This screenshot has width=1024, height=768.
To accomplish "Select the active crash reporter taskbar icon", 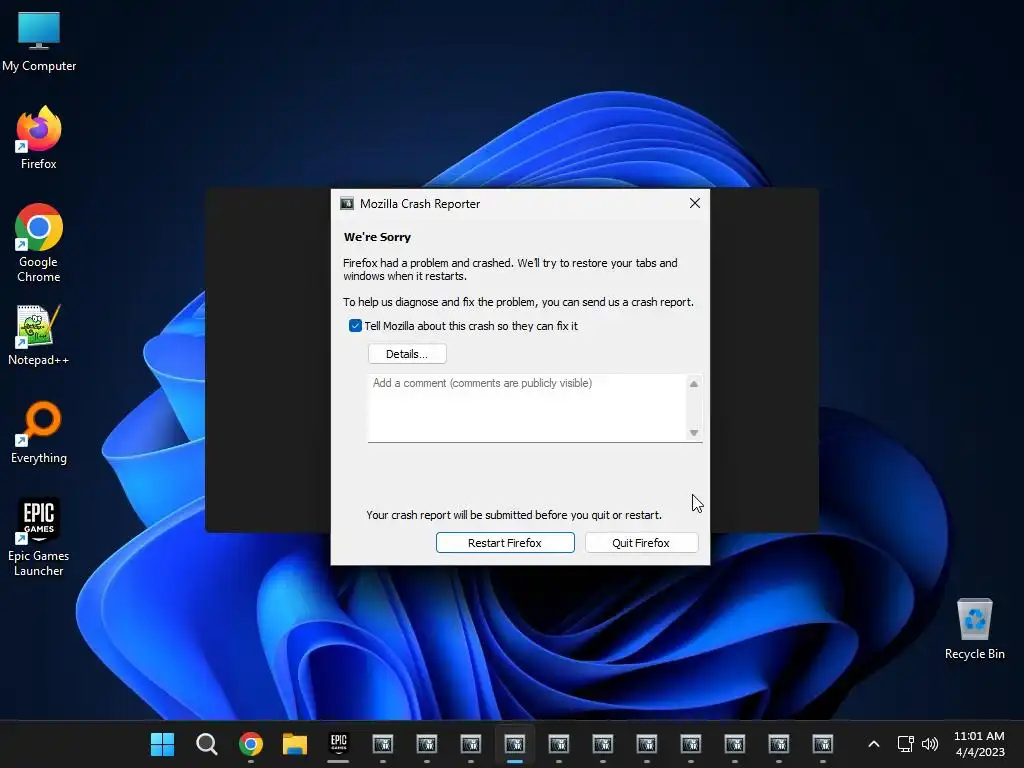I will 515,744.
